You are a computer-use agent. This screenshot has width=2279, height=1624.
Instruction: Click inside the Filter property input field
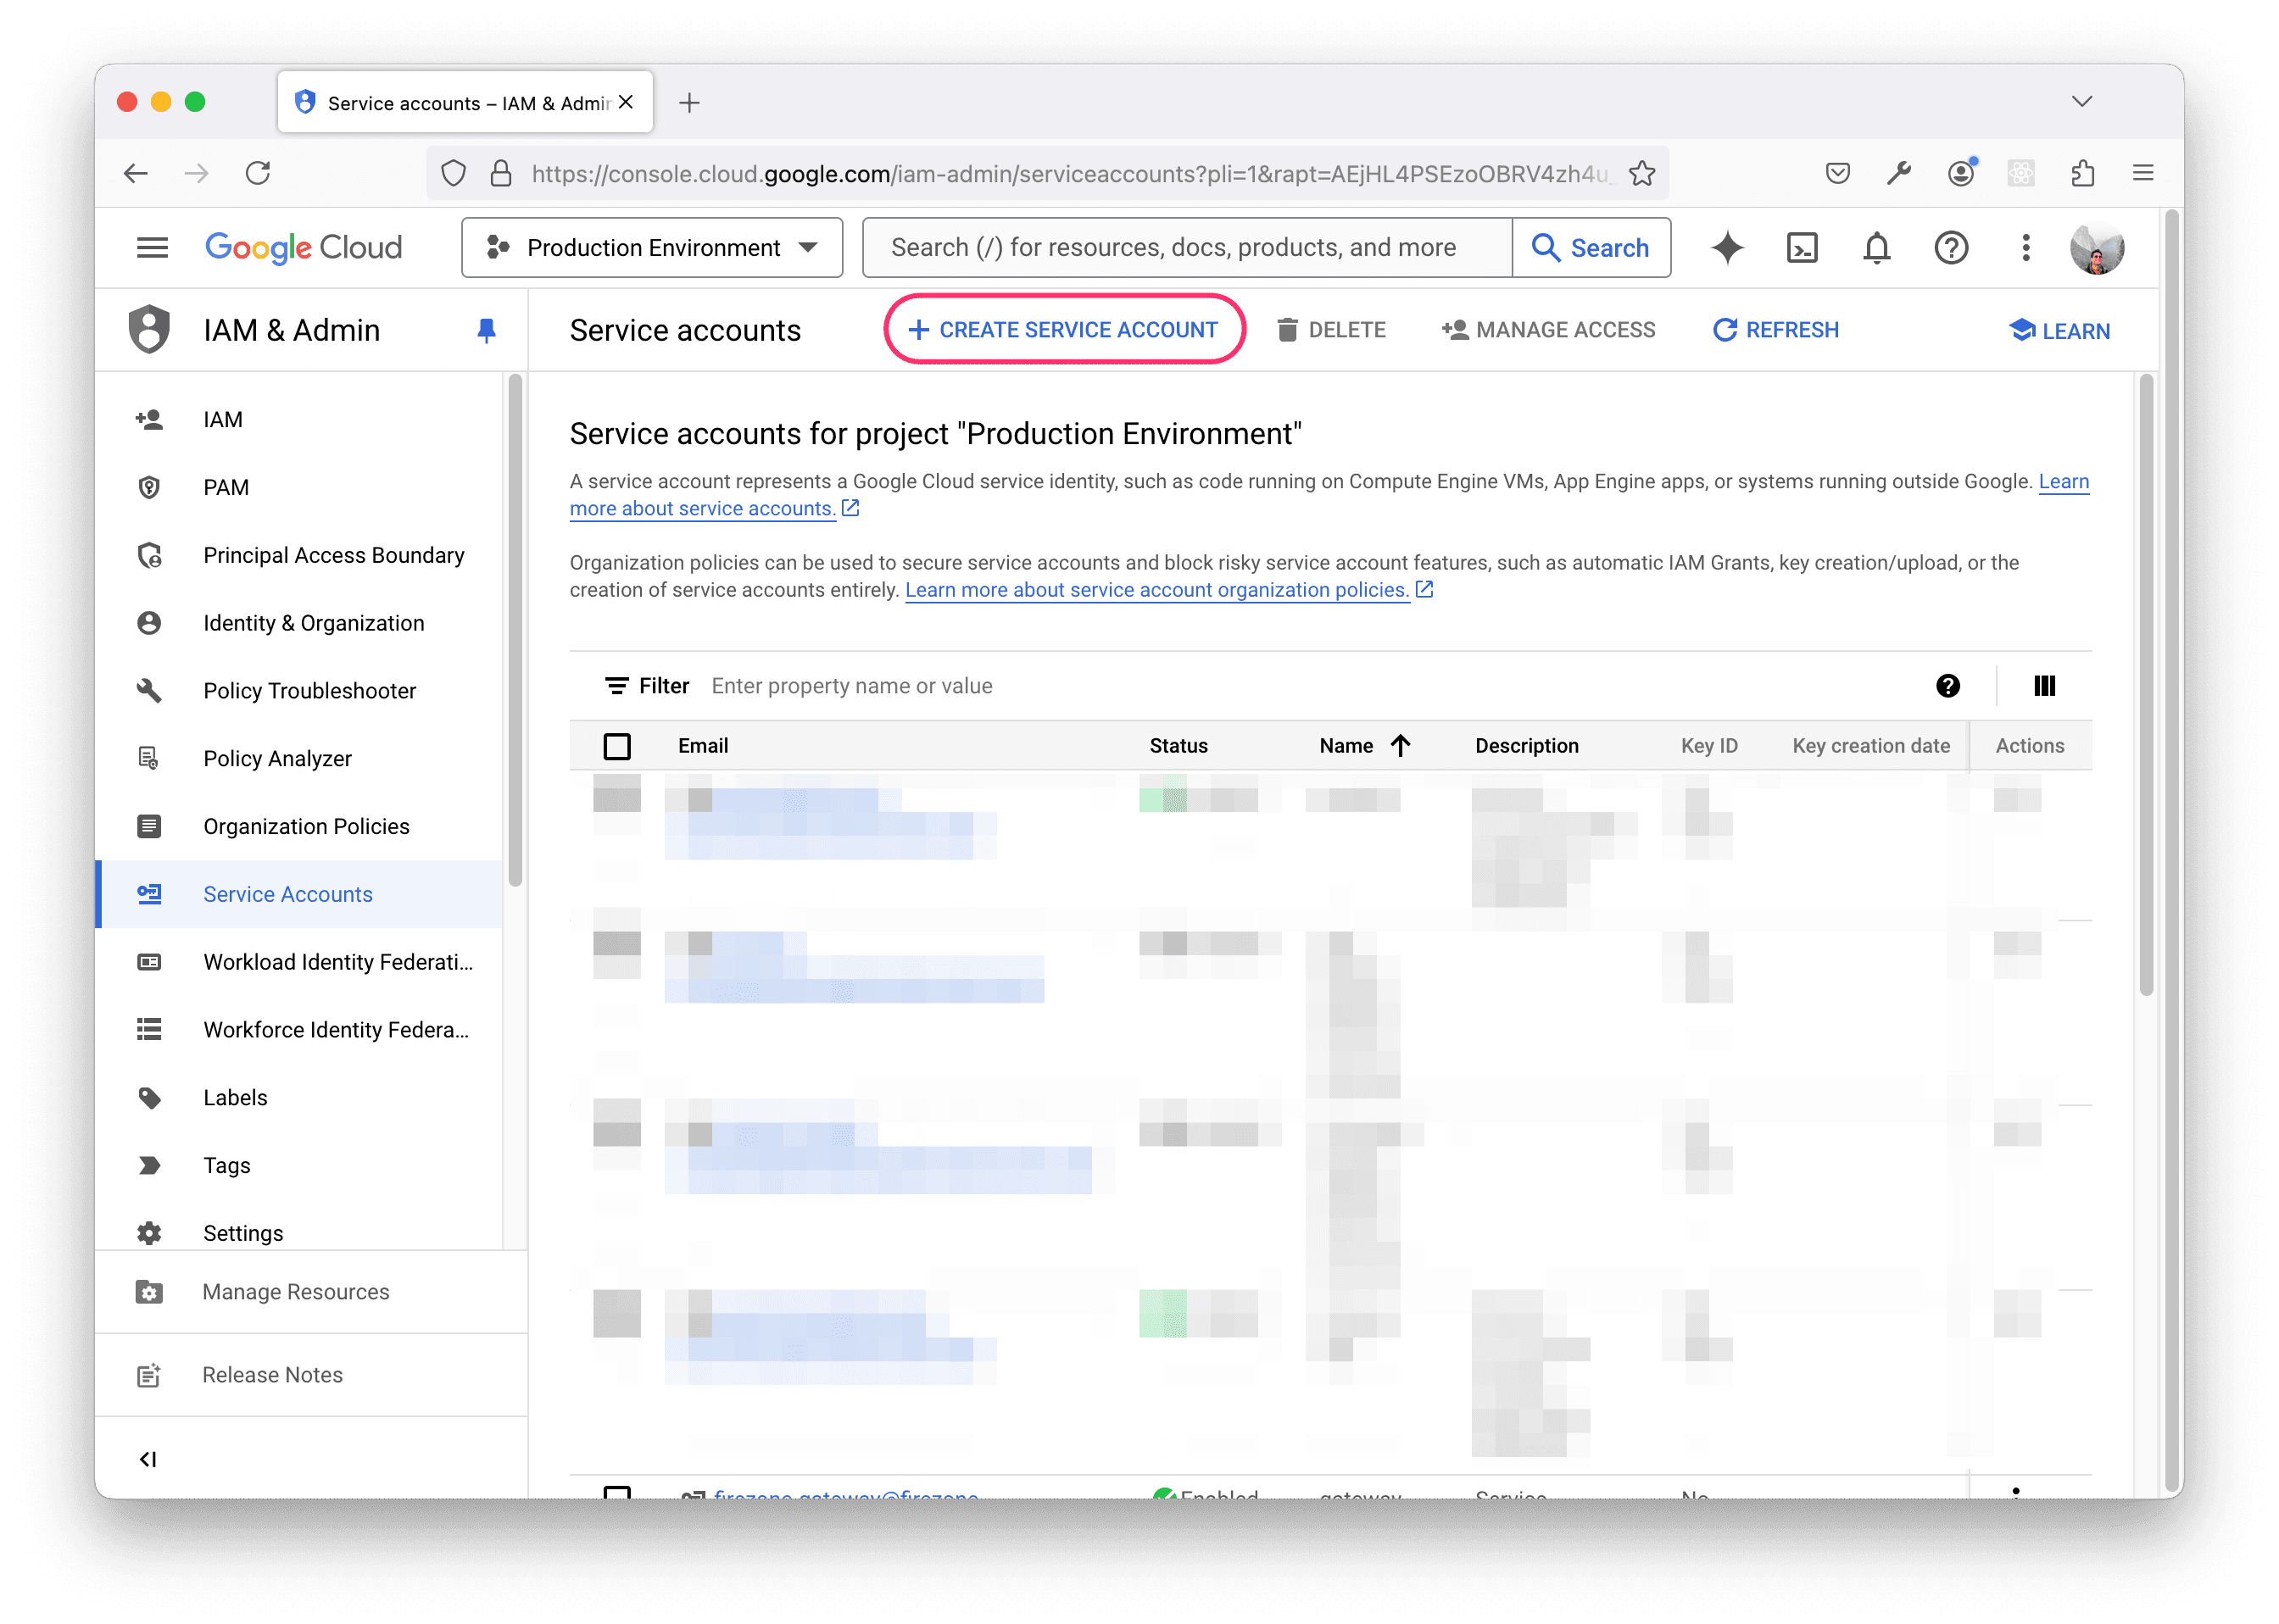tap(852, 686)
